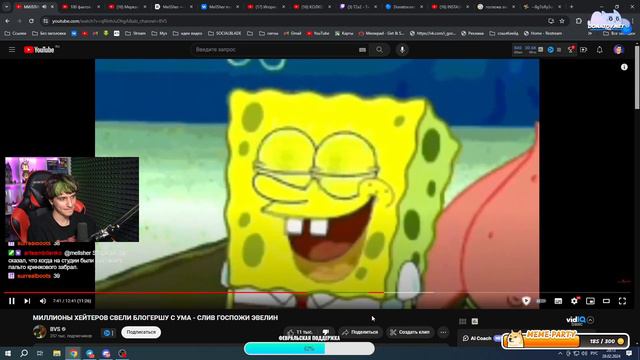Open the Home - Restream bookmark
The width and height of the screenshot is (640, 360).
point(543,33)
